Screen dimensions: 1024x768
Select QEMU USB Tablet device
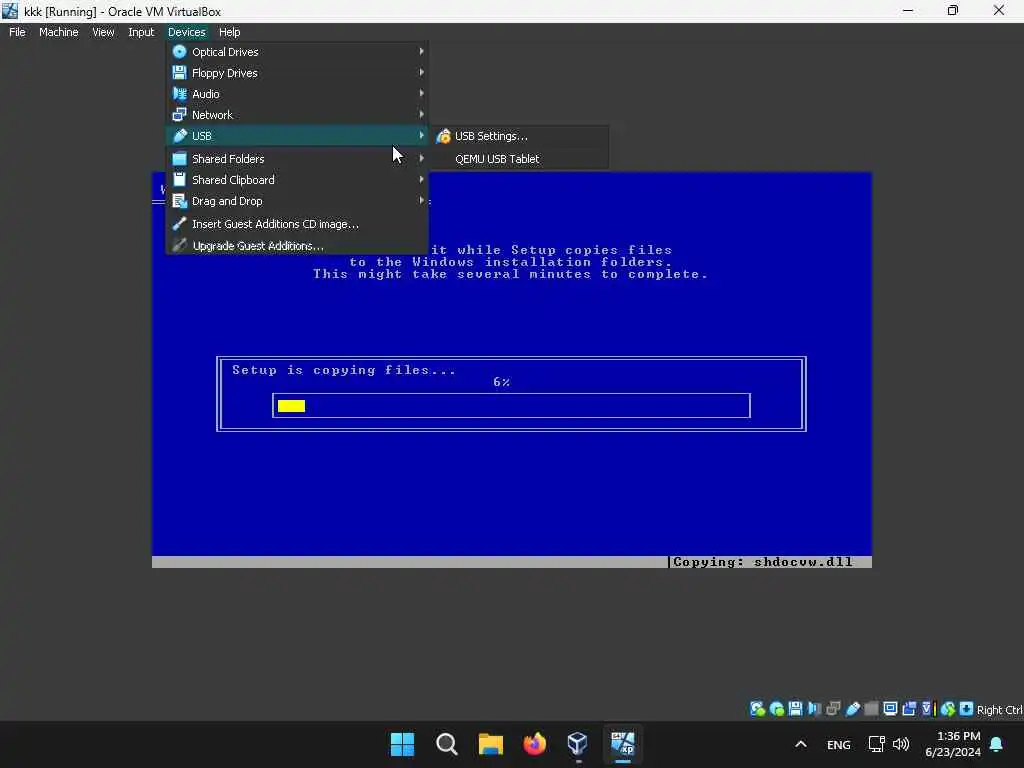point(519,159)
